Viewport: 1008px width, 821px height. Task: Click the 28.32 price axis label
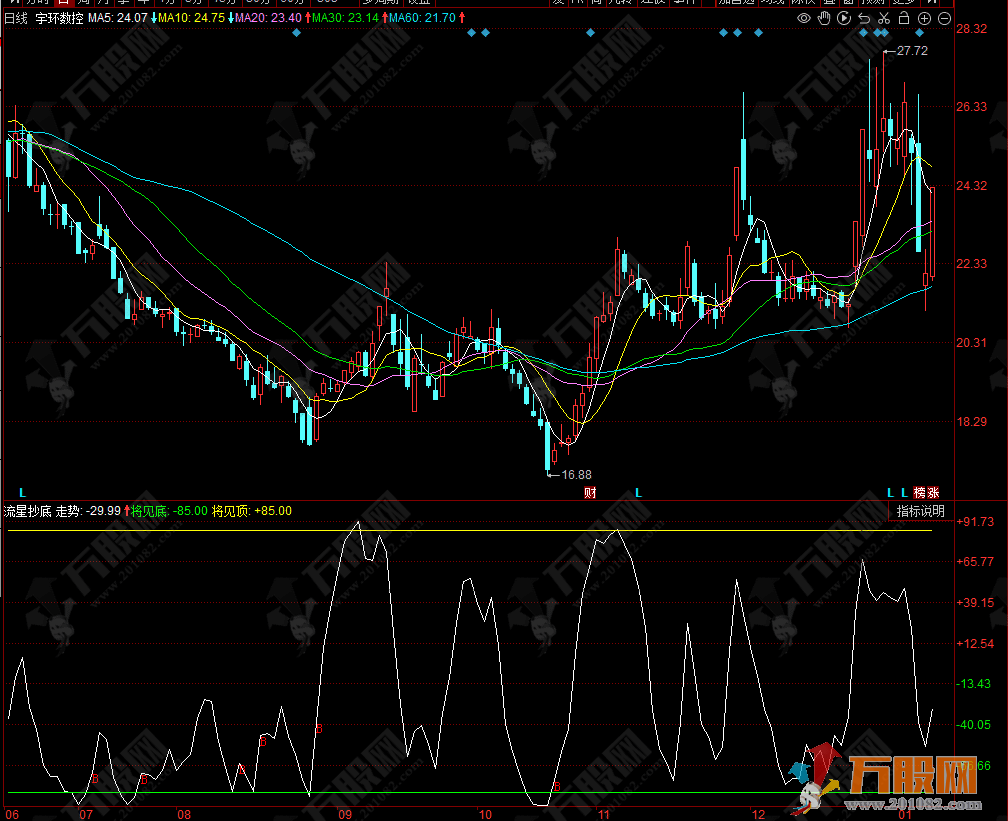(971, 29)
